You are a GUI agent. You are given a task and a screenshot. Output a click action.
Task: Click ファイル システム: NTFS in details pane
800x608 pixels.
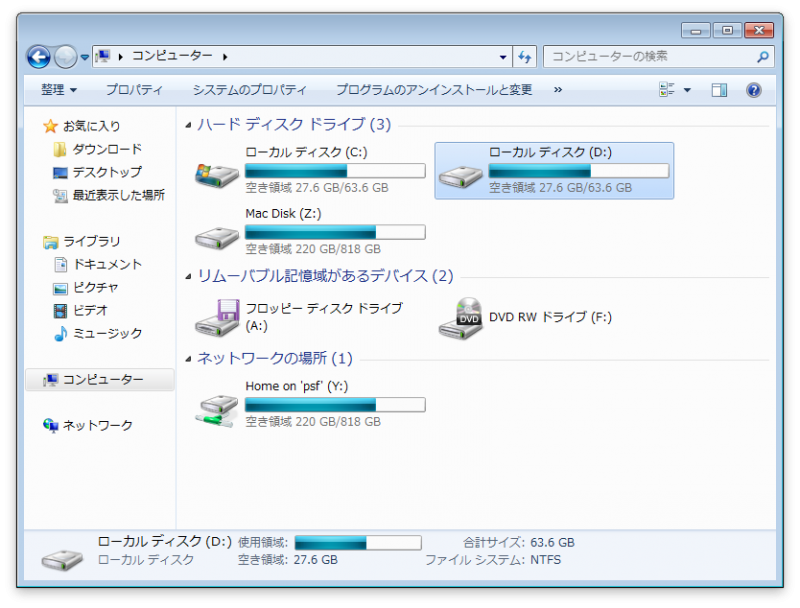[x=493, y=560]
